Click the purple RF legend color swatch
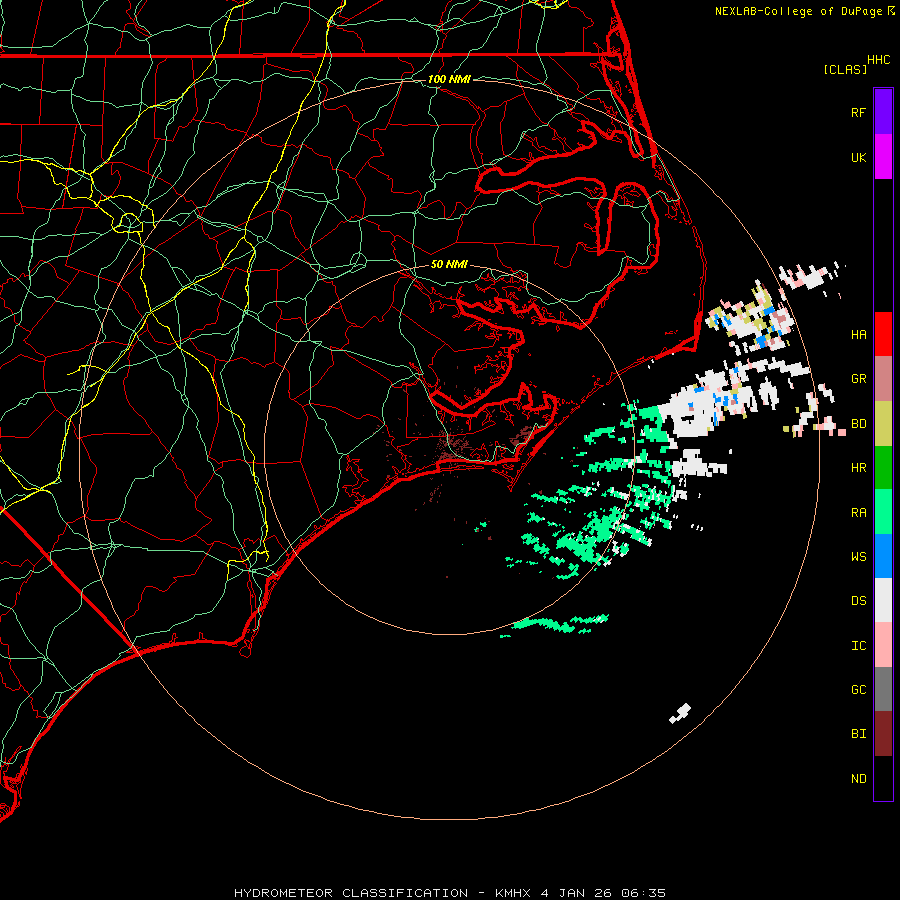Viewport: 900px width, 900px height. click(883, 112)
